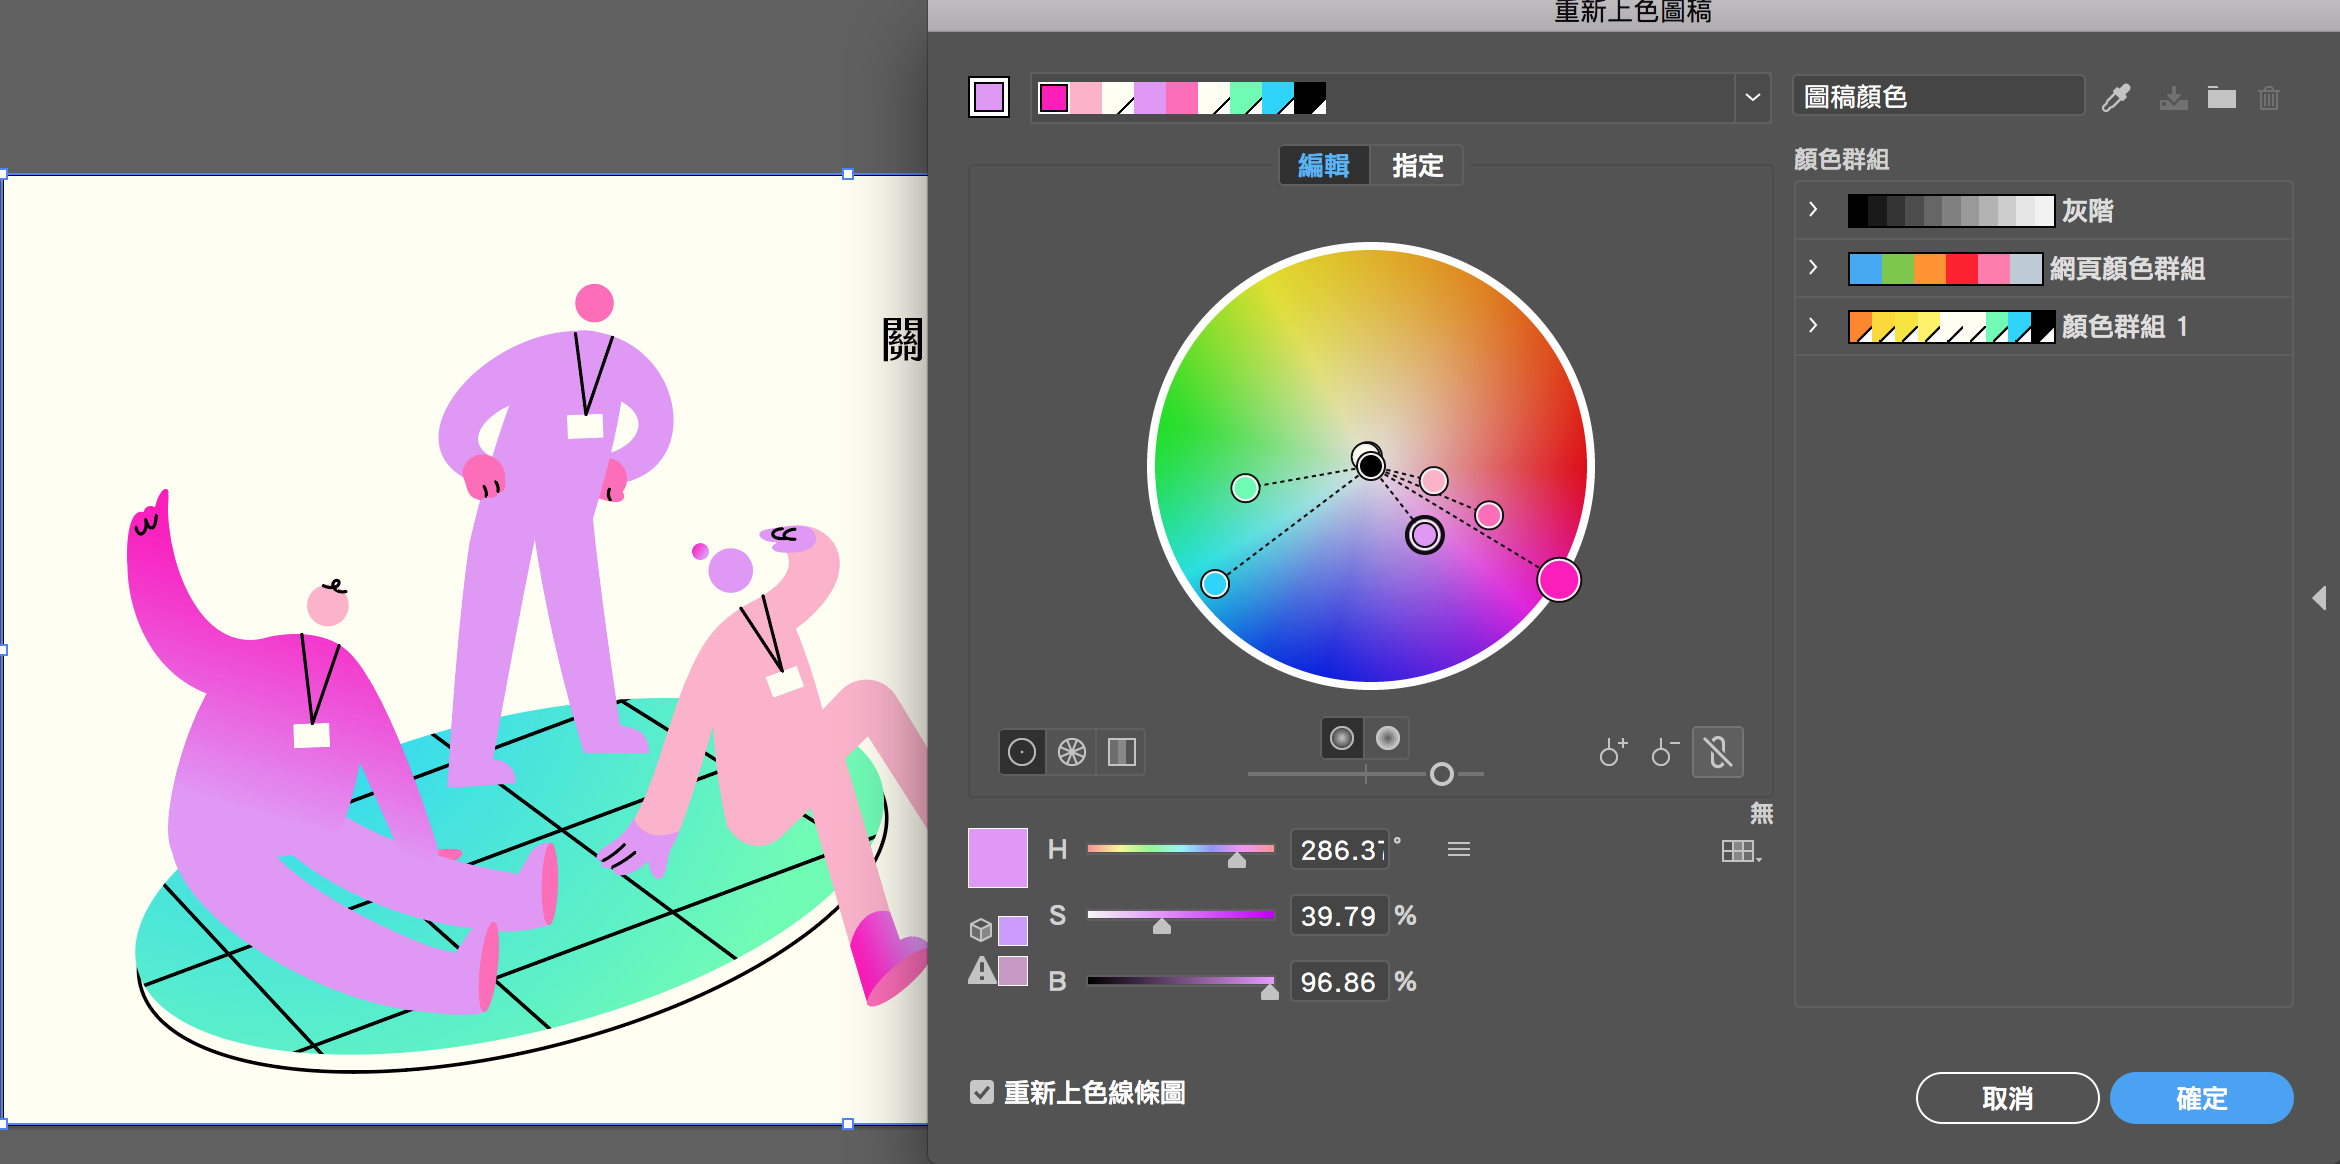Click the eyedropper icon beside 圖稿顏色
This screenshot has height=1164, width=2340.
(x=2116, y=97)
